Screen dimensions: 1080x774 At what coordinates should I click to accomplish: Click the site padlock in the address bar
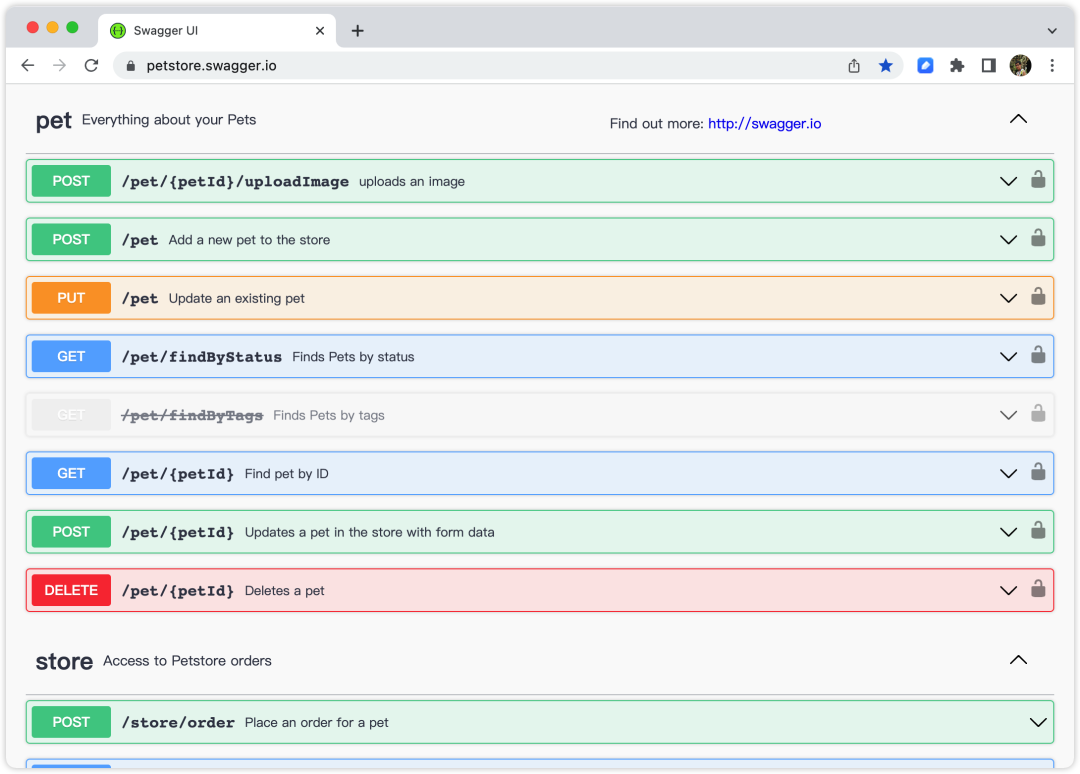tap(131, 65)
